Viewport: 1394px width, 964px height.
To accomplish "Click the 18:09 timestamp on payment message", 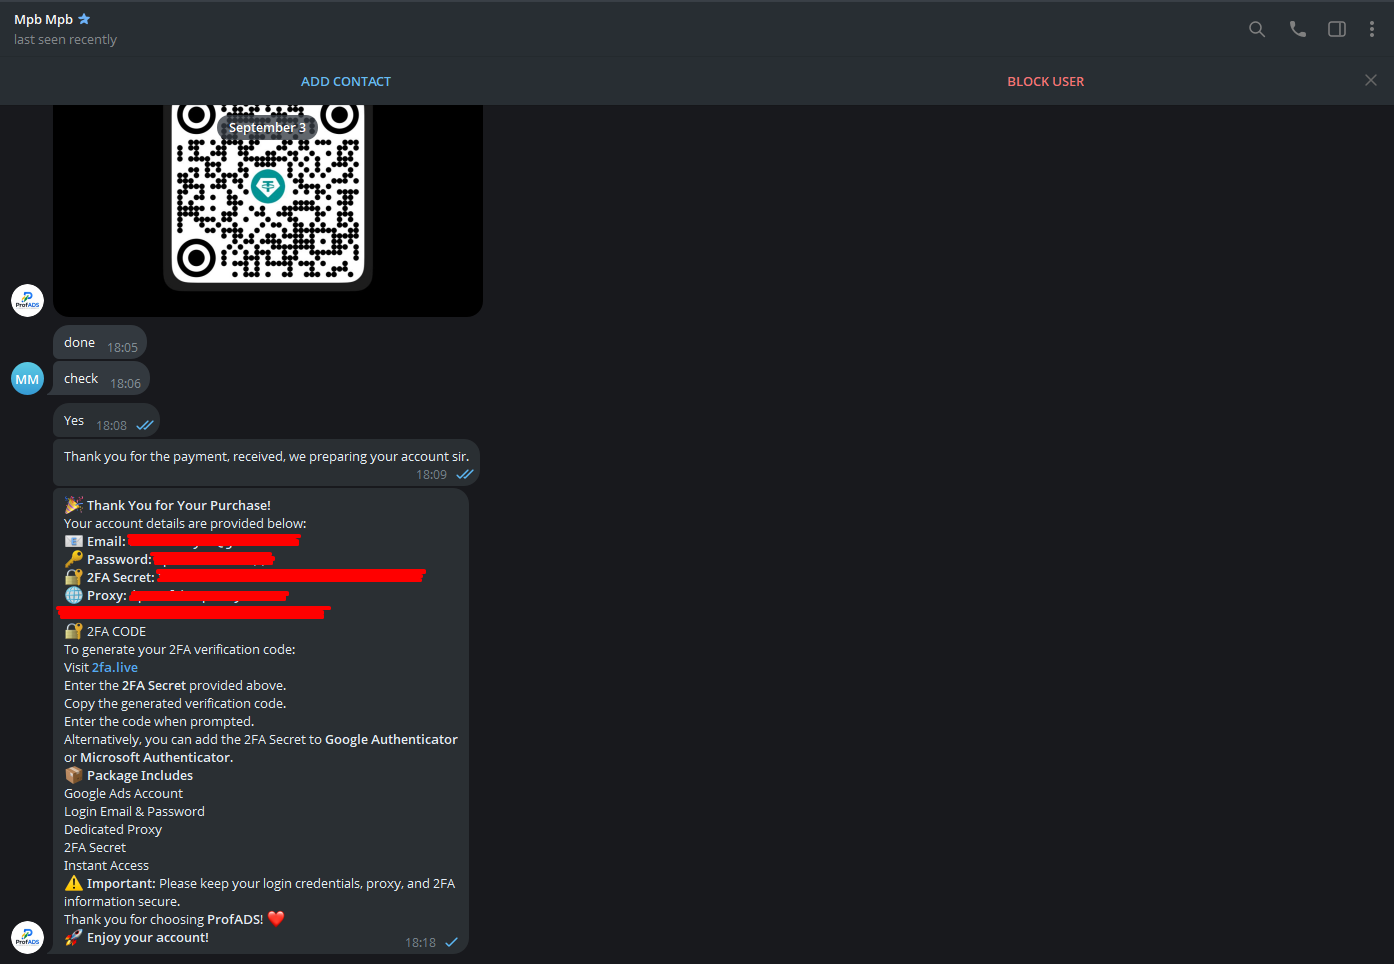I will [431, 474].
